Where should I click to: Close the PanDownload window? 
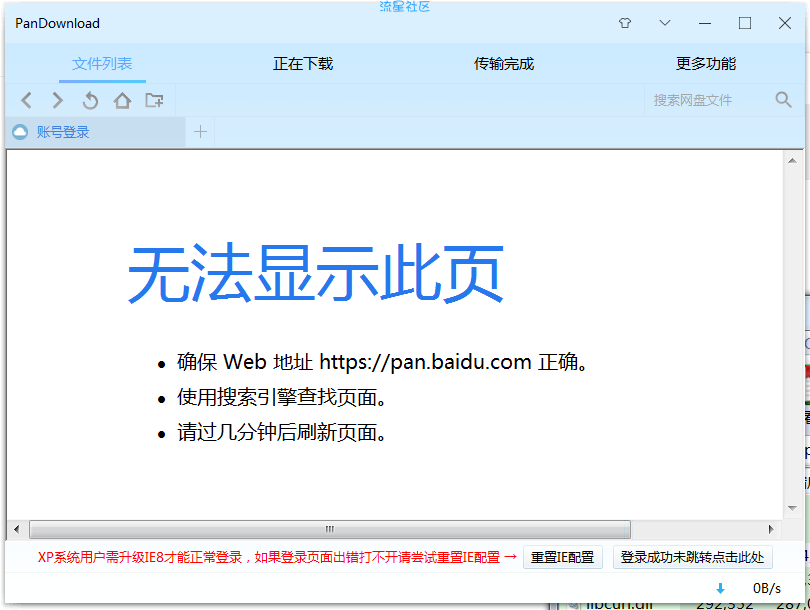(785, 23)
